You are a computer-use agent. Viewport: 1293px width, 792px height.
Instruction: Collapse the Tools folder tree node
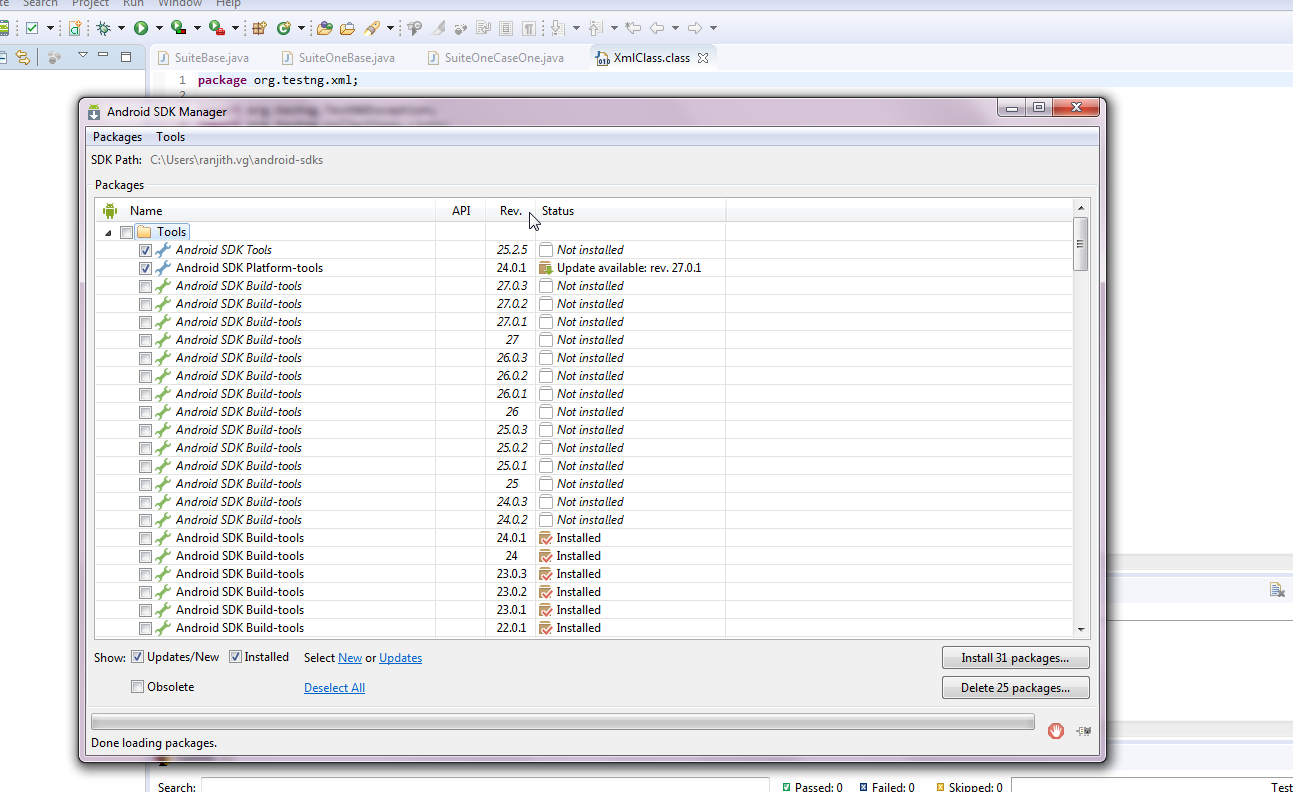click(108, 232)
